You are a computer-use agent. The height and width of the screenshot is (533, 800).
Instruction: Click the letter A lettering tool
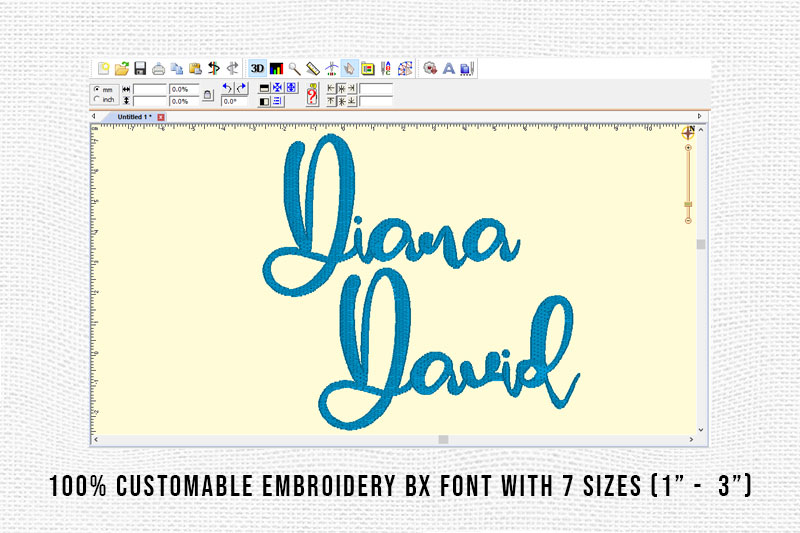click(x=448, y=68)
